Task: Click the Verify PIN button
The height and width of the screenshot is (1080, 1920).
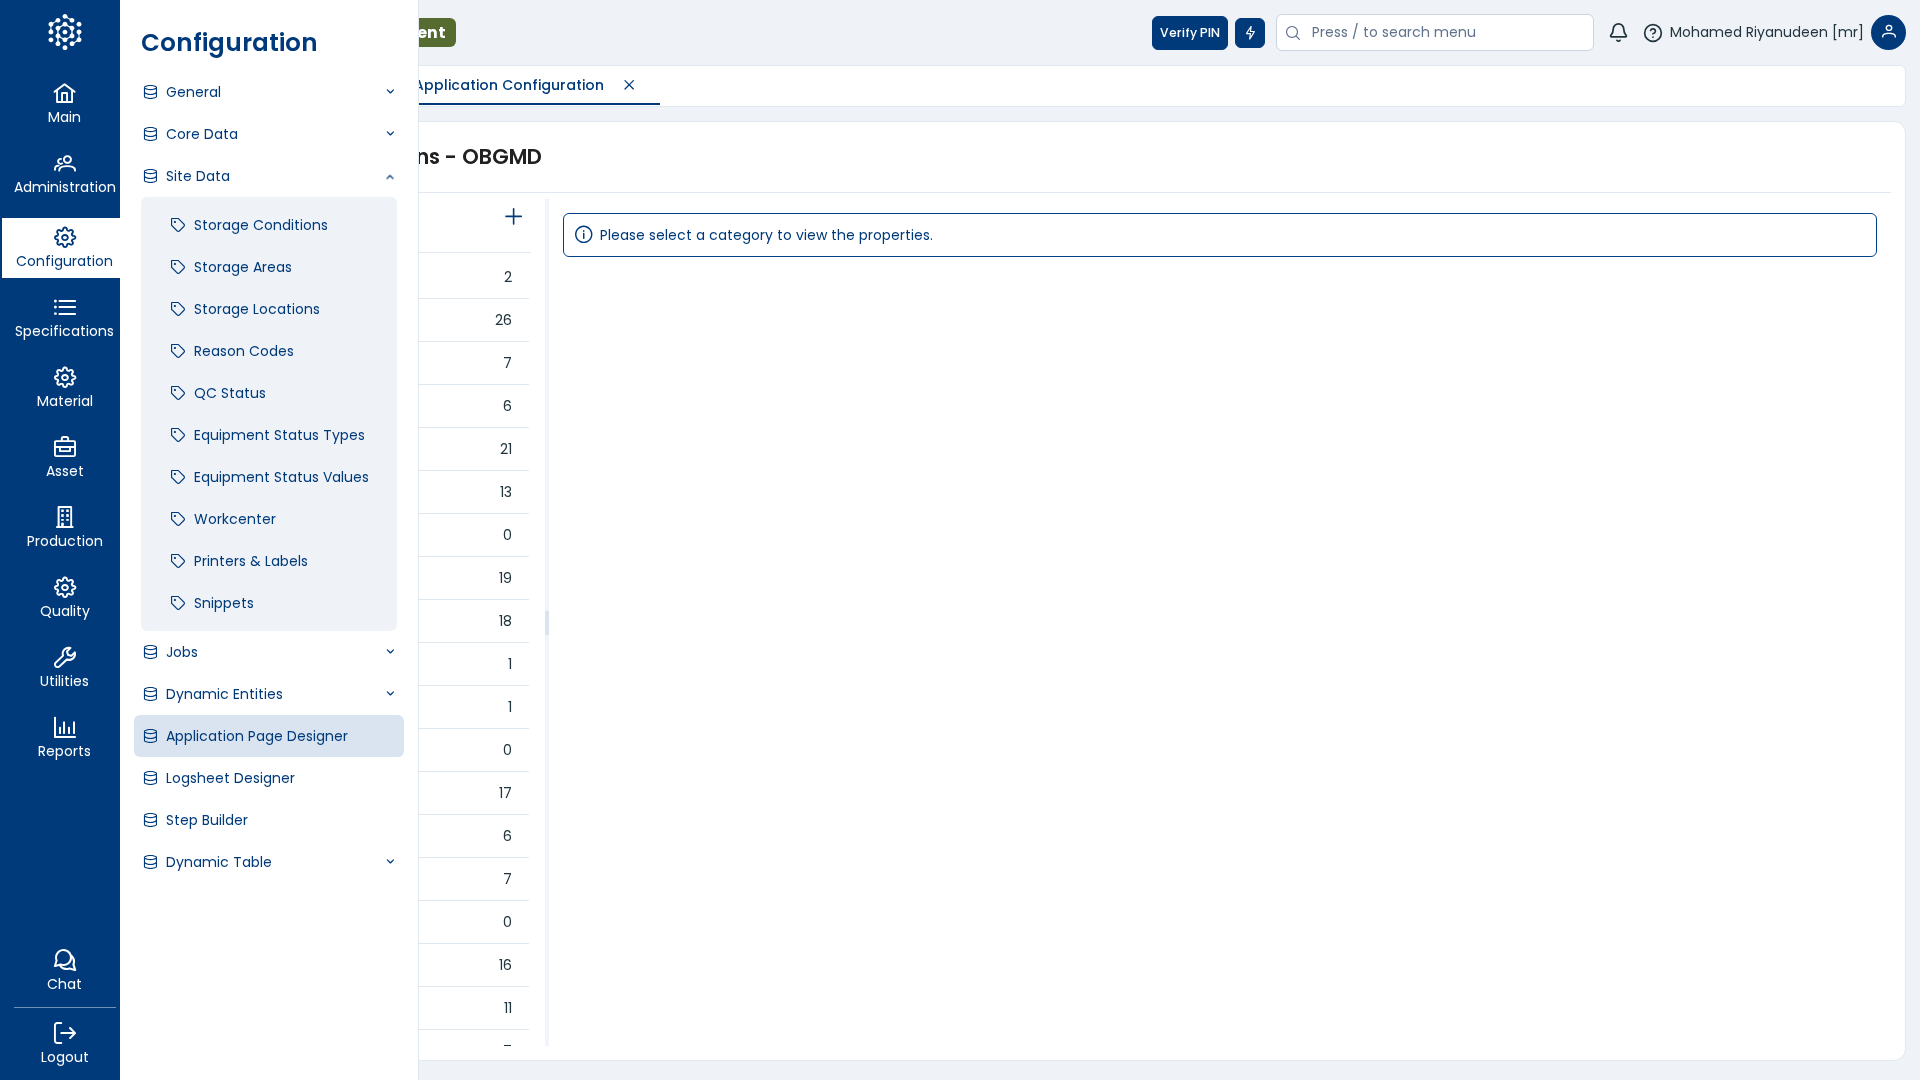Action: coord(1189,33)
